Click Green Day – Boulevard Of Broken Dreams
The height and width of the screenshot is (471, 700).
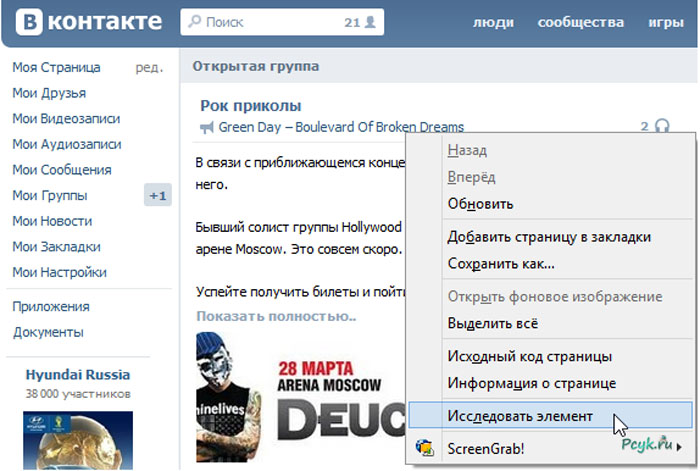click(341, 127)
